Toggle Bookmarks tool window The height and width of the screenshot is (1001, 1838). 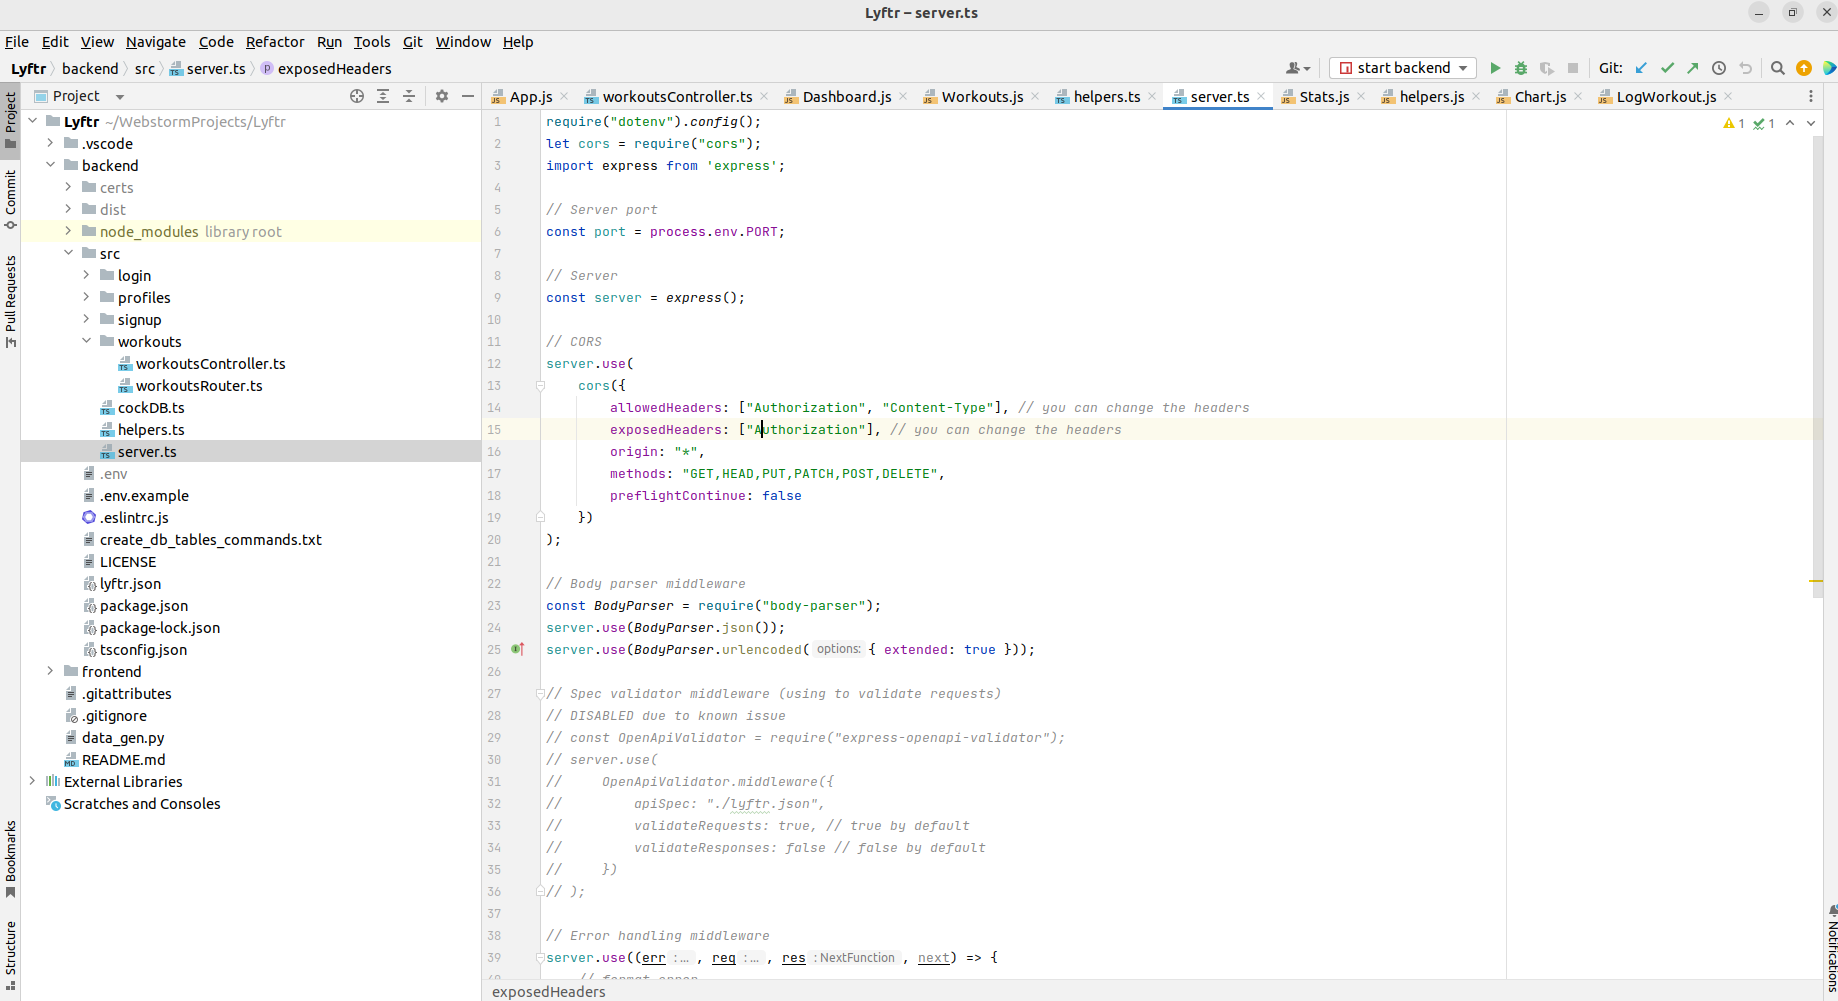[10, 859]
